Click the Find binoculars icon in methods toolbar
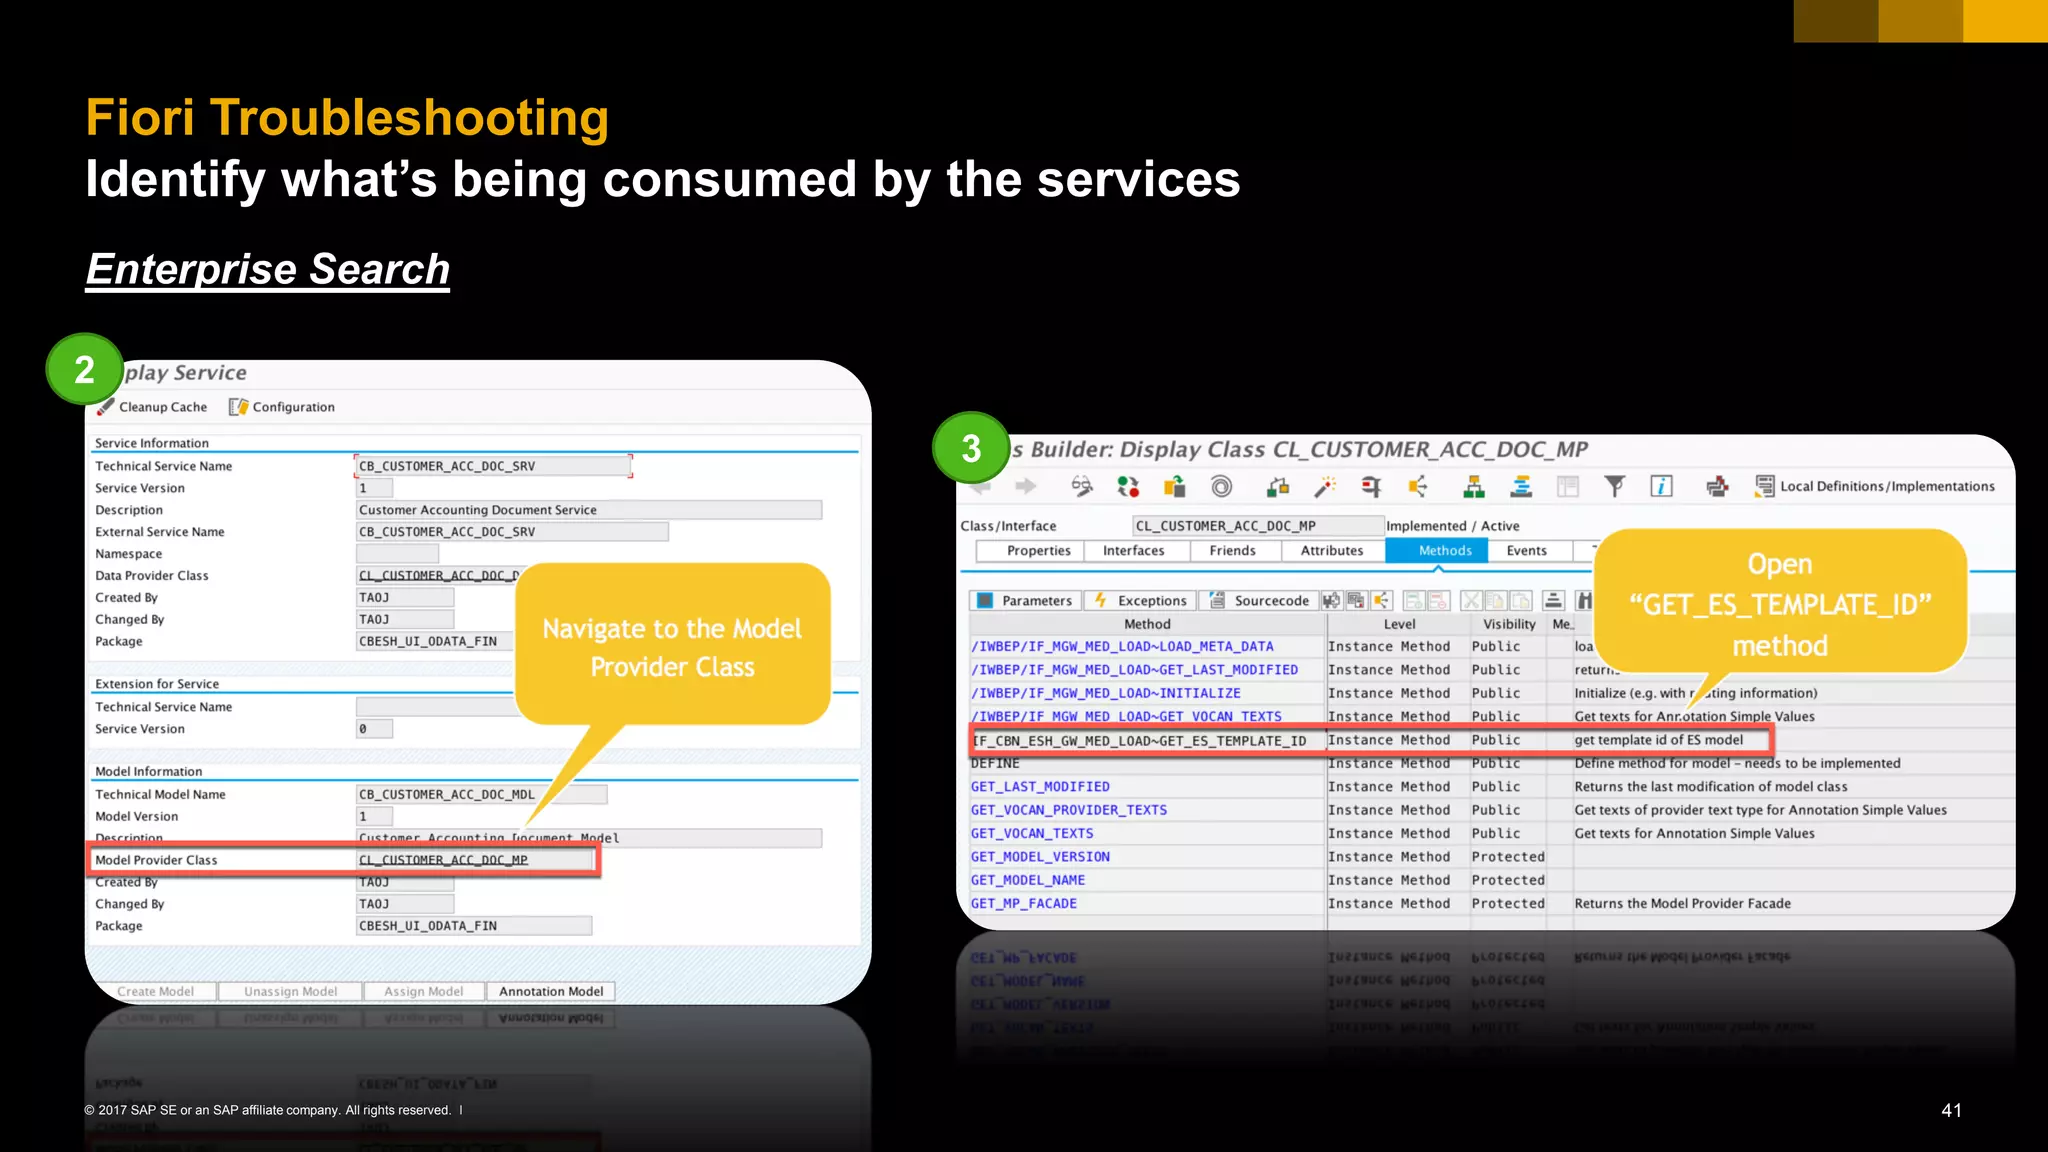 point(1584,600)
